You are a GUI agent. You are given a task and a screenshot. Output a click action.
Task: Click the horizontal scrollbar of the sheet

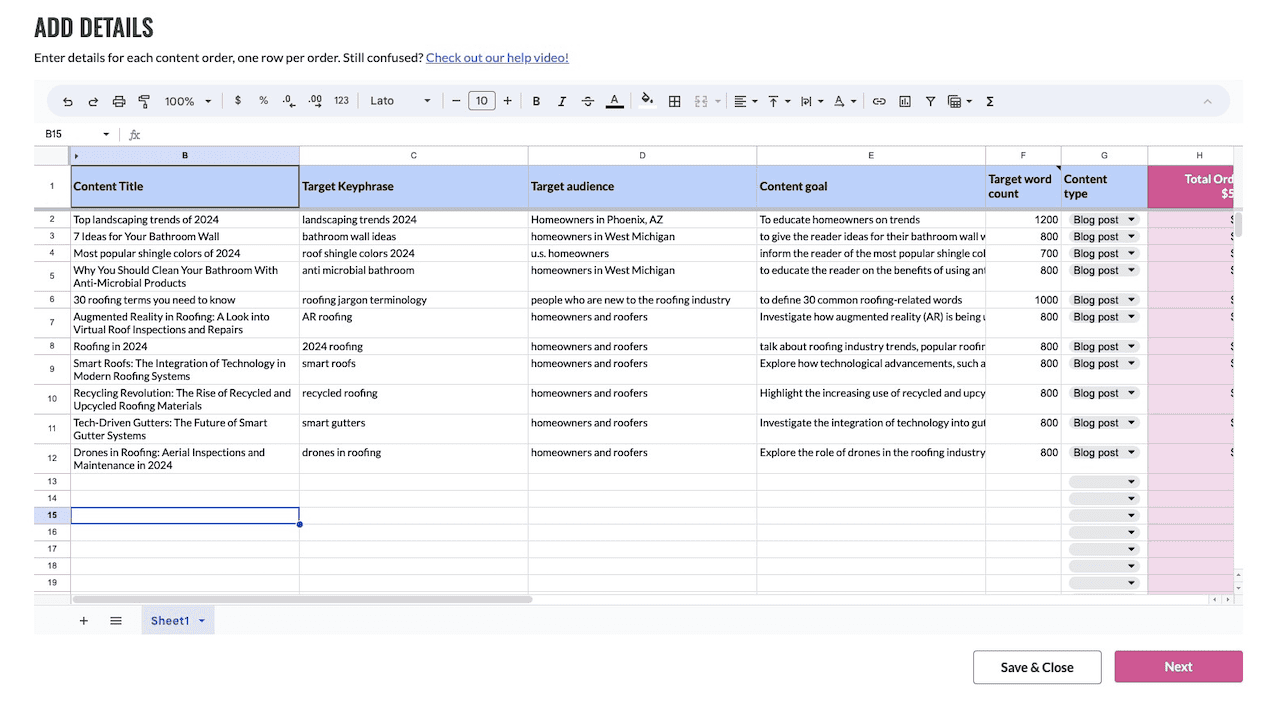302,600
